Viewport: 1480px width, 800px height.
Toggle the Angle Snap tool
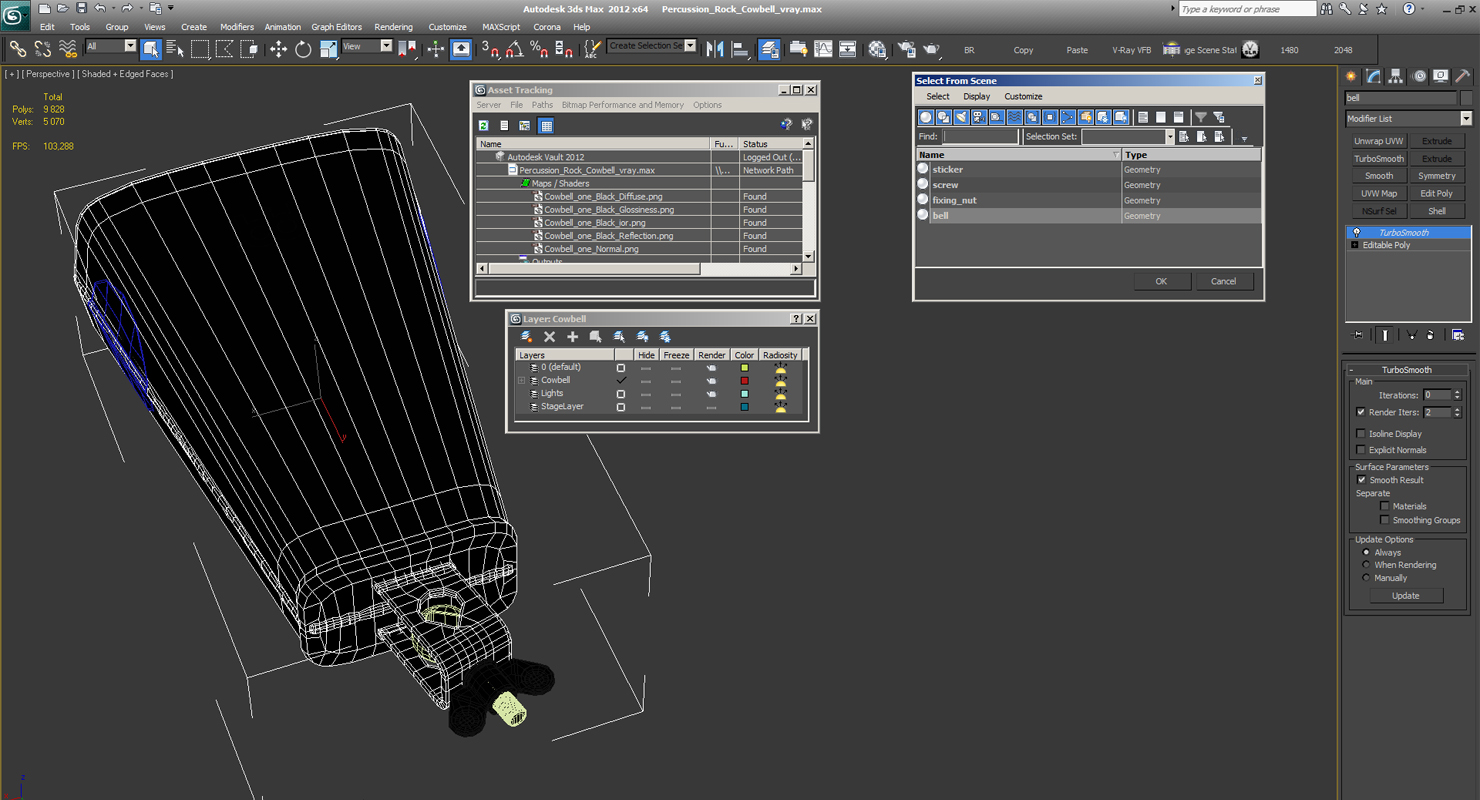tap(514, 49)
